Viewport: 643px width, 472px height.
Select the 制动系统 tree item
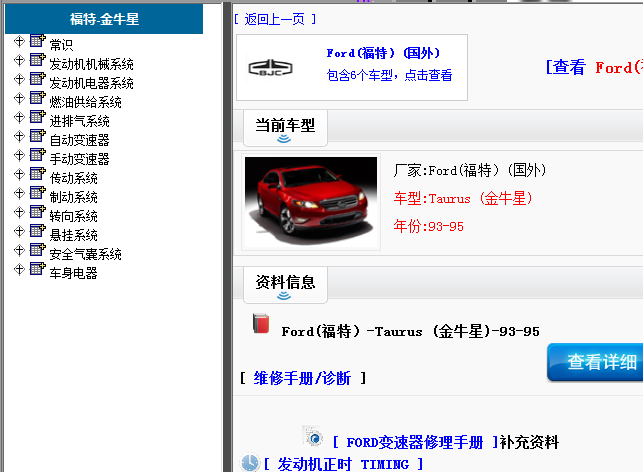73,197
